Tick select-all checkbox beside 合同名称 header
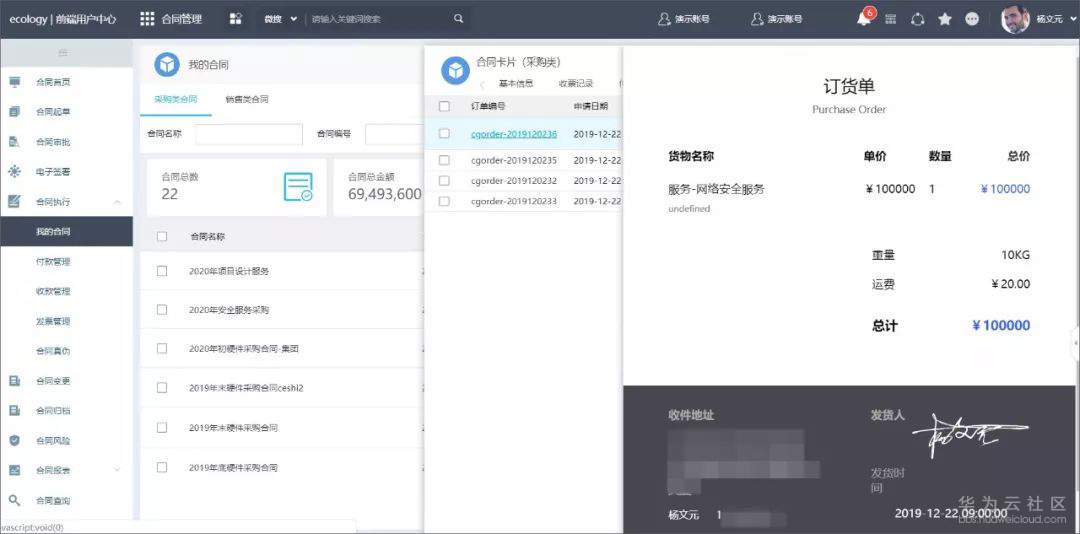Screen dimensions: 1080x534 (x=162, y=236)
